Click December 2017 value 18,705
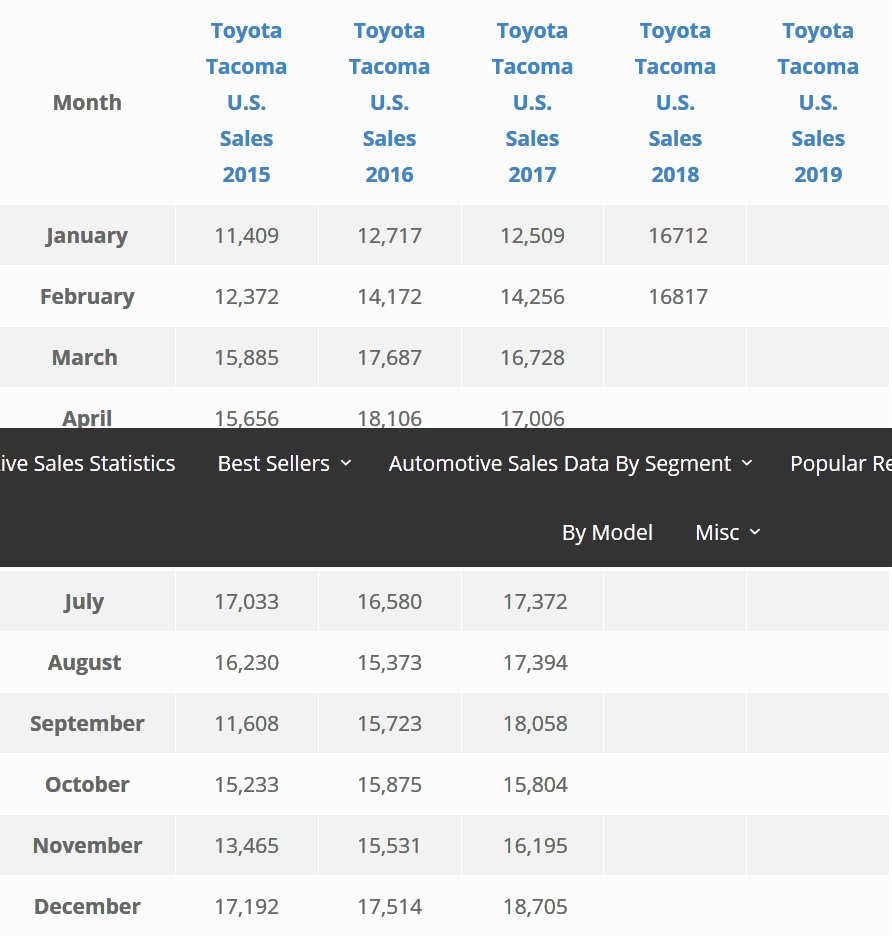Image resolution: width=892 pixels, height=938 pixels. [x=535, y=907]
